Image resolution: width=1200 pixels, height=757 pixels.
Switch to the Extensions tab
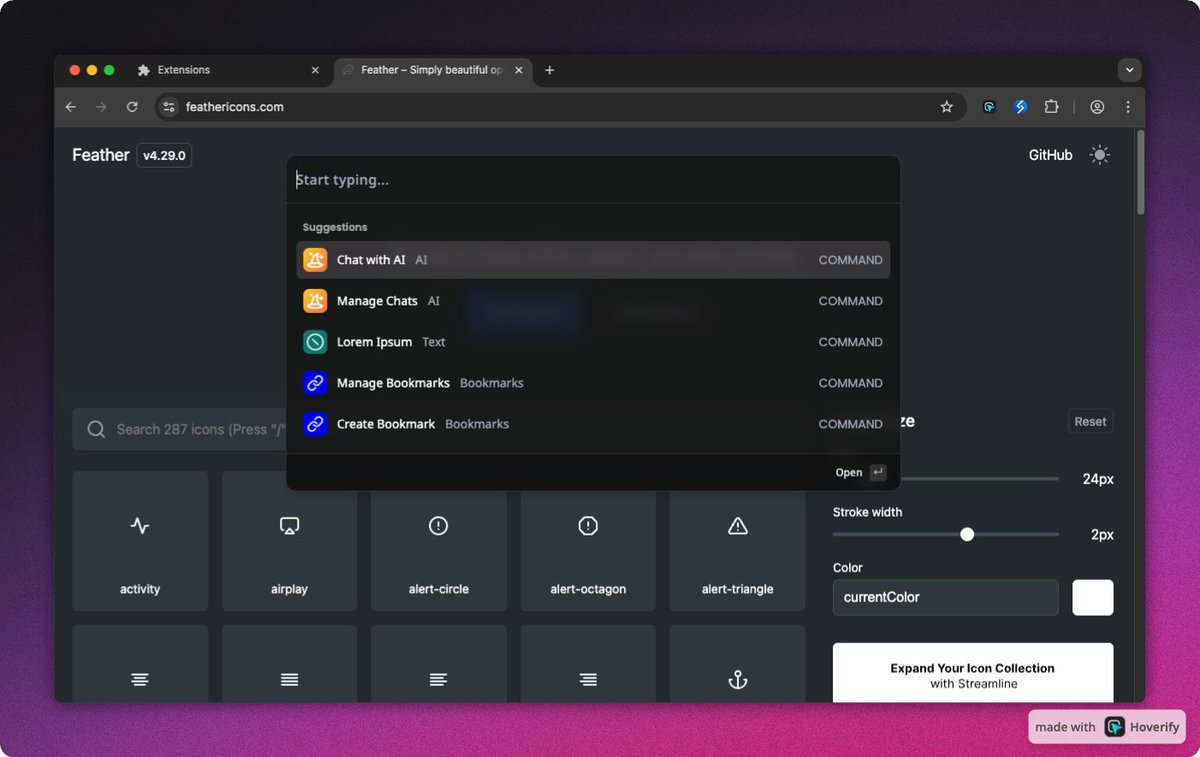click(229, 70)
